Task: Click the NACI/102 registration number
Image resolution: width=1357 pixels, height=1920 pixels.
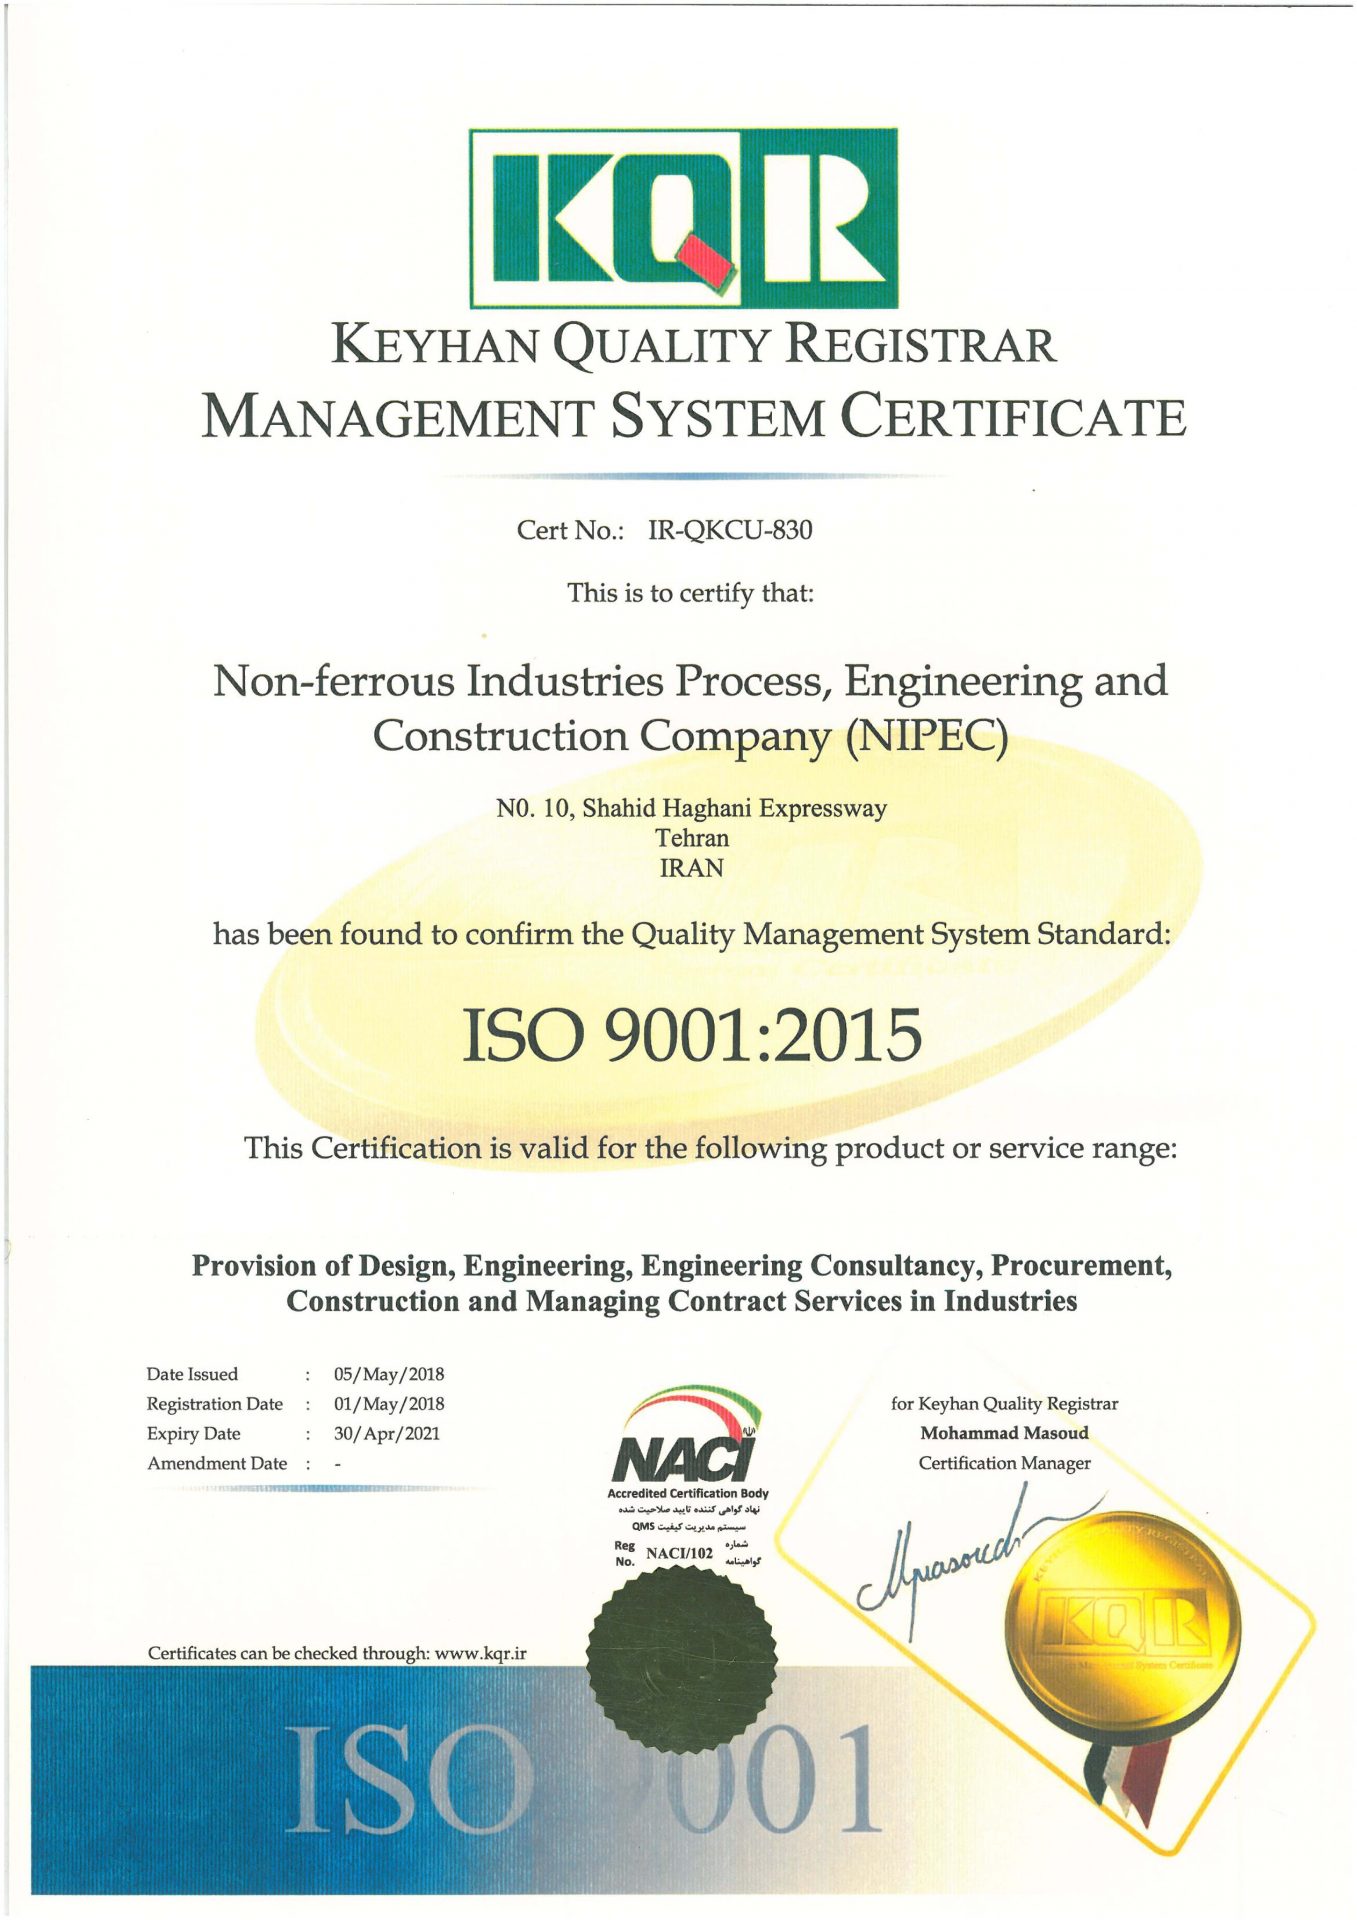Action: click(x=680, y=1553)
